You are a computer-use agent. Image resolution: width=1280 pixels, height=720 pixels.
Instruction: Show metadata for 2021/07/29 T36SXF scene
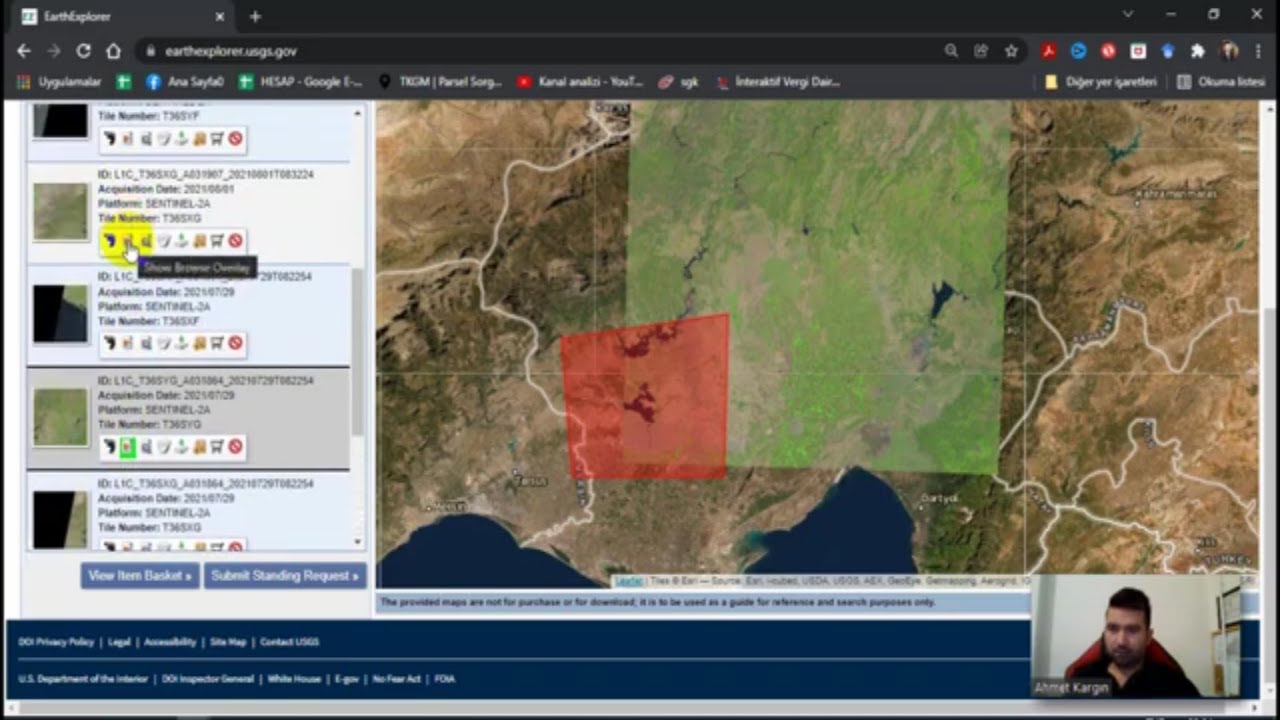164,344
